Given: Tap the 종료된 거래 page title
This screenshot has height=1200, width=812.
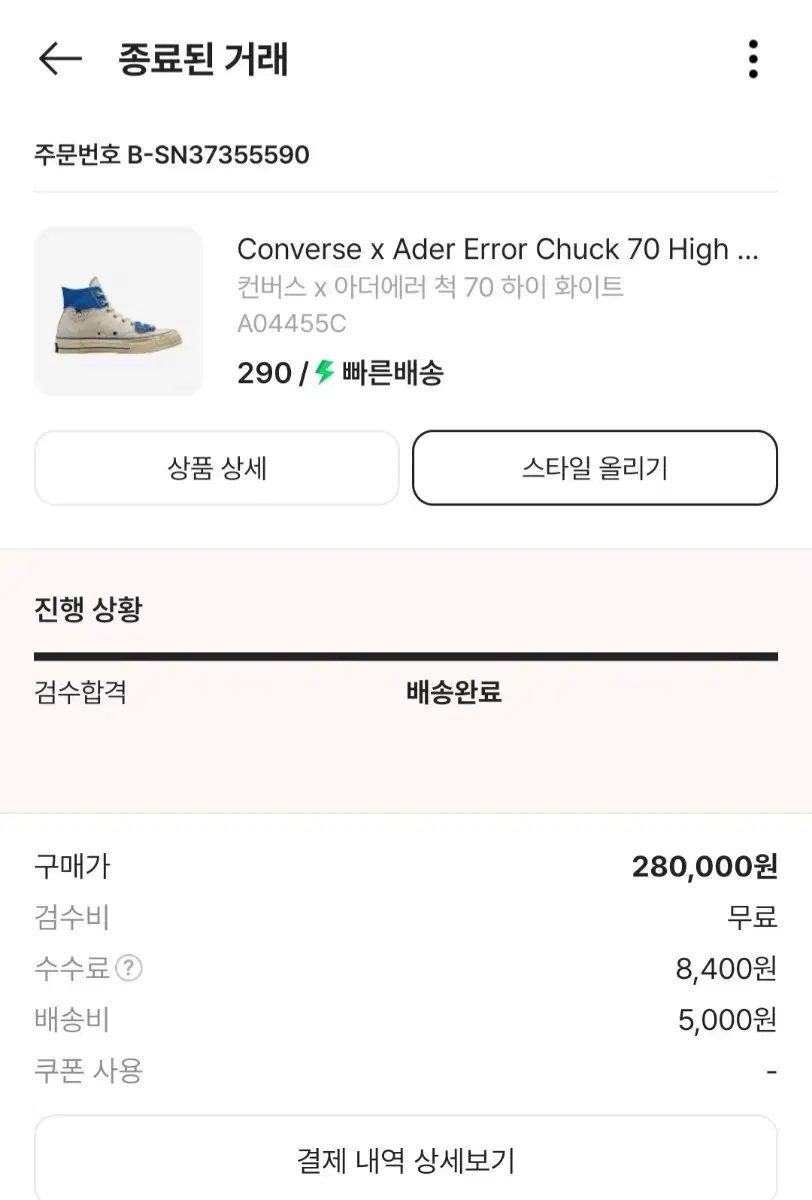Looking at the screenshot, I should pyautogui.click(x=203, y=59).
